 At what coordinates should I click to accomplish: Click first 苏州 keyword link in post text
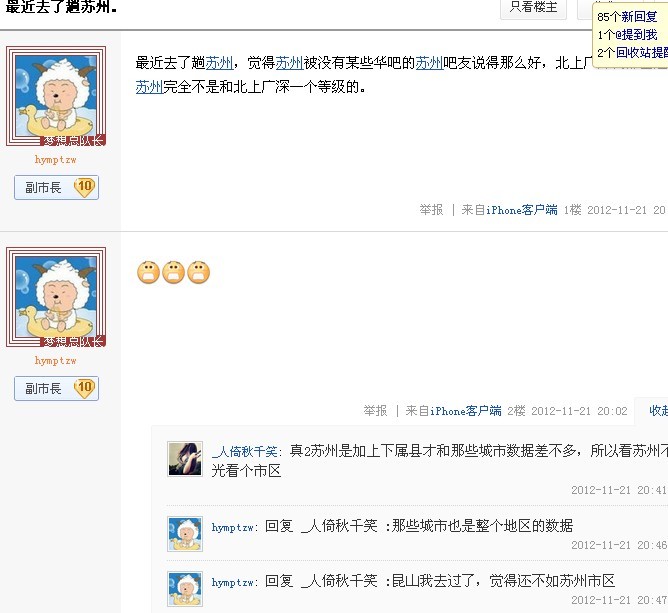(219, 63)
